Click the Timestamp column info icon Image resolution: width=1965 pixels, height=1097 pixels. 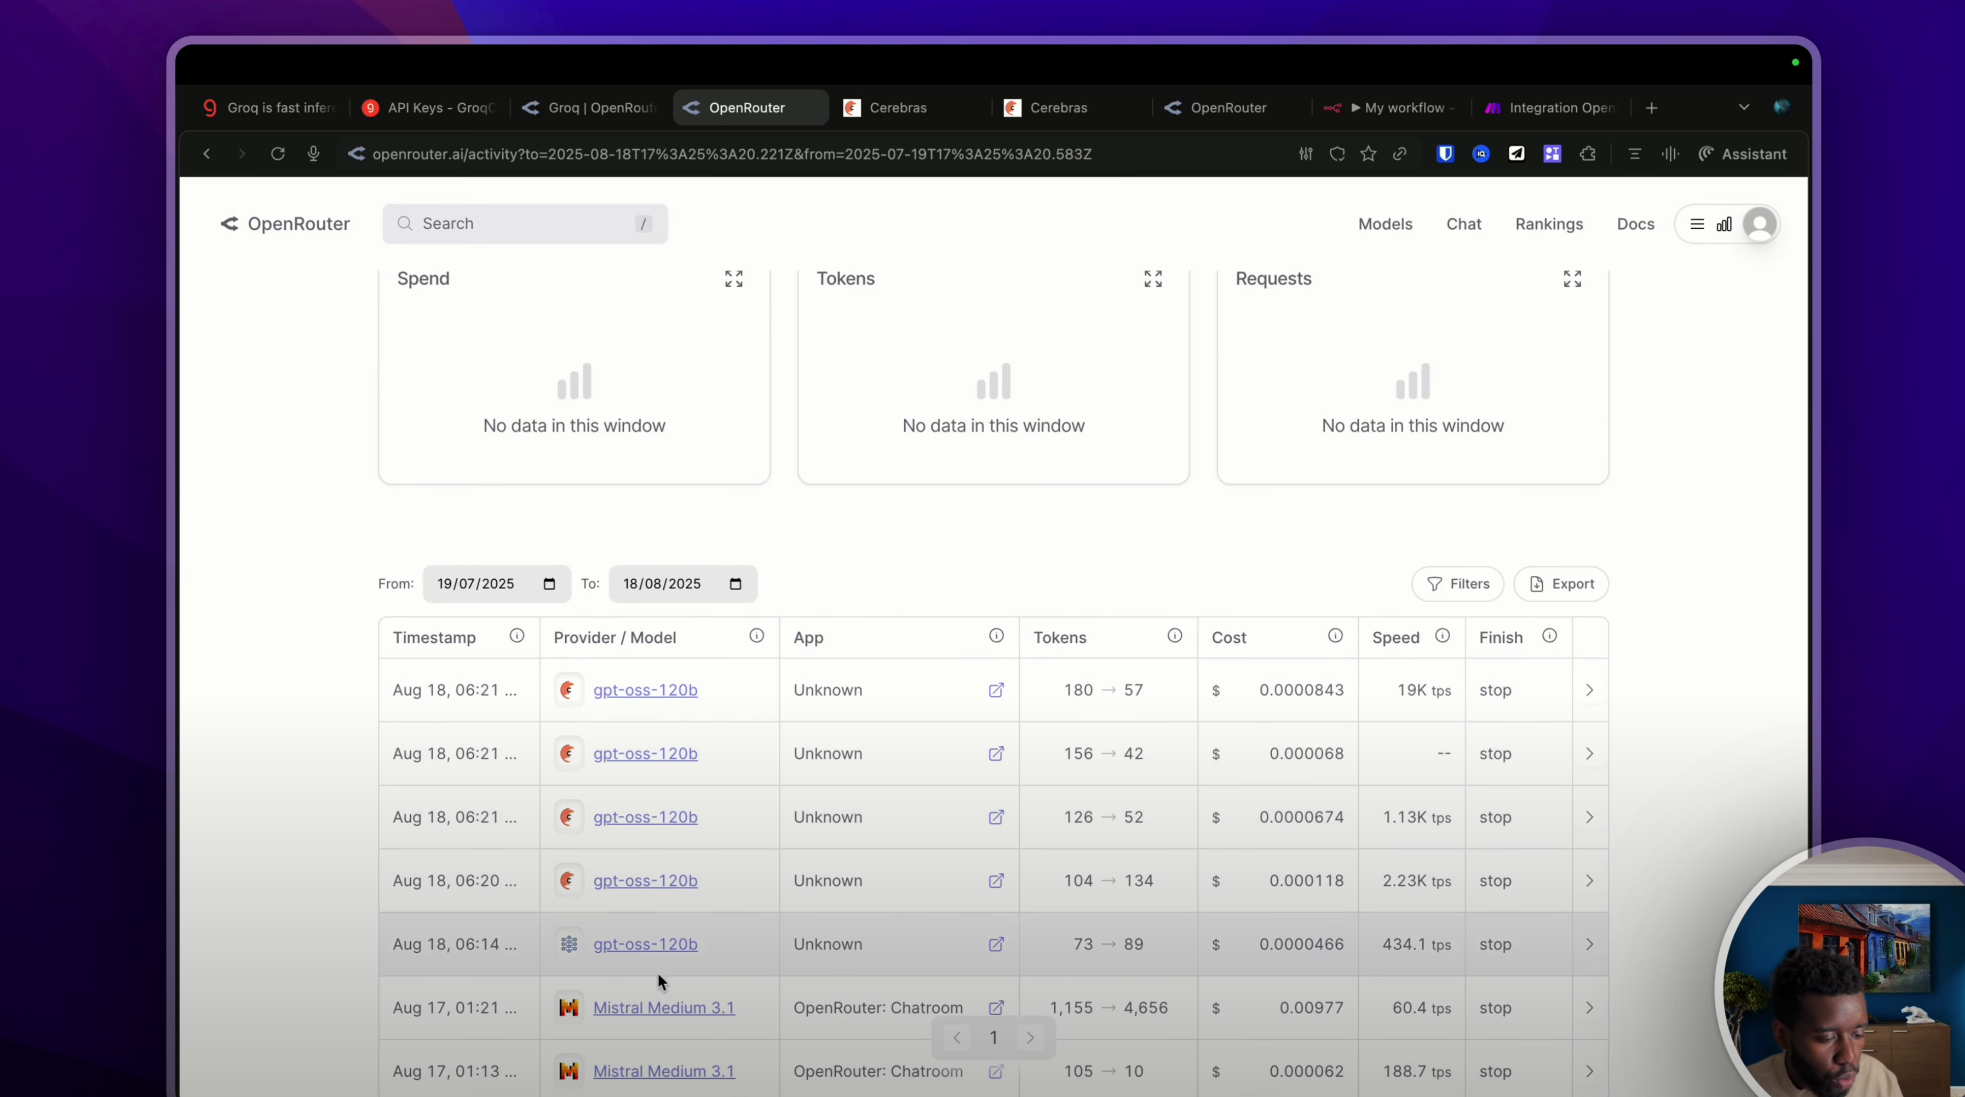pyautogui.click(x=517, y=636)
